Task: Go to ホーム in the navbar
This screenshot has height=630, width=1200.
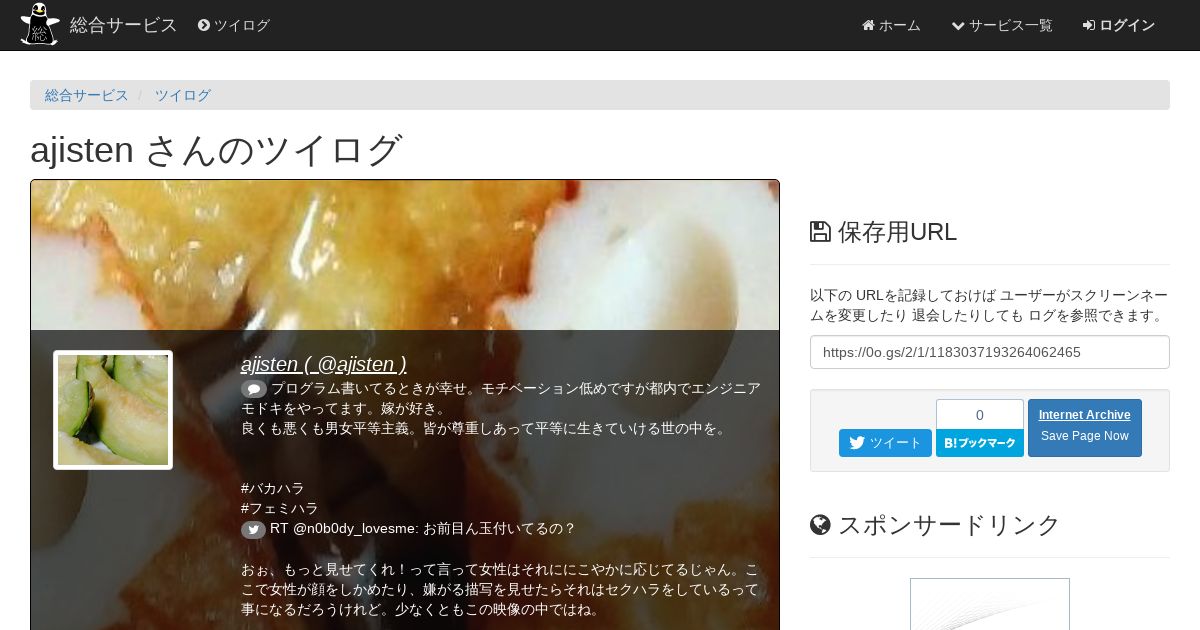Action: pos(891,25)
